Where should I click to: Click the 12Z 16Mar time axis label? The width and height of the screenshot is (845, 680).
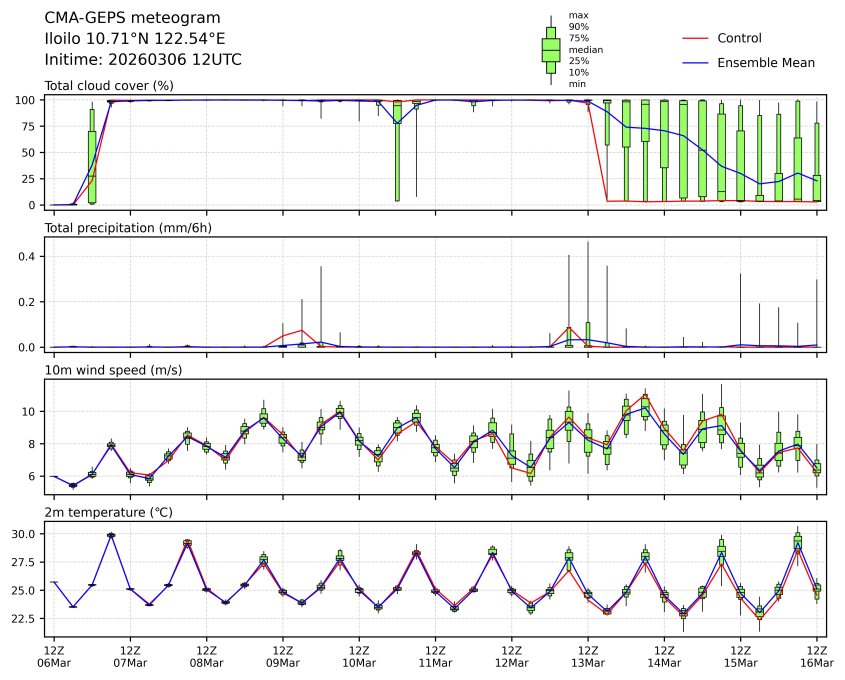(x=817, y=656)
